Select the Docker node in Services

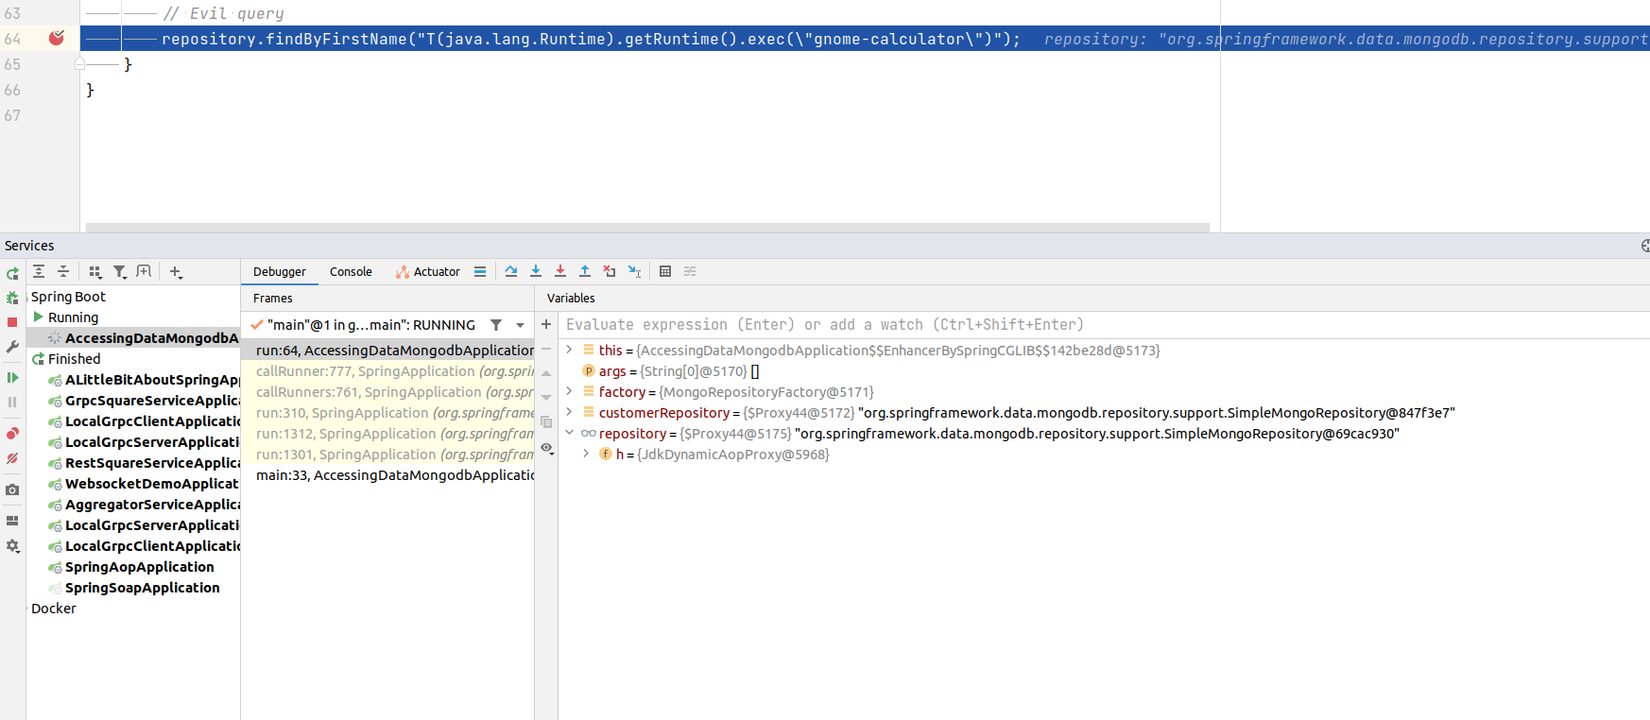53,608
